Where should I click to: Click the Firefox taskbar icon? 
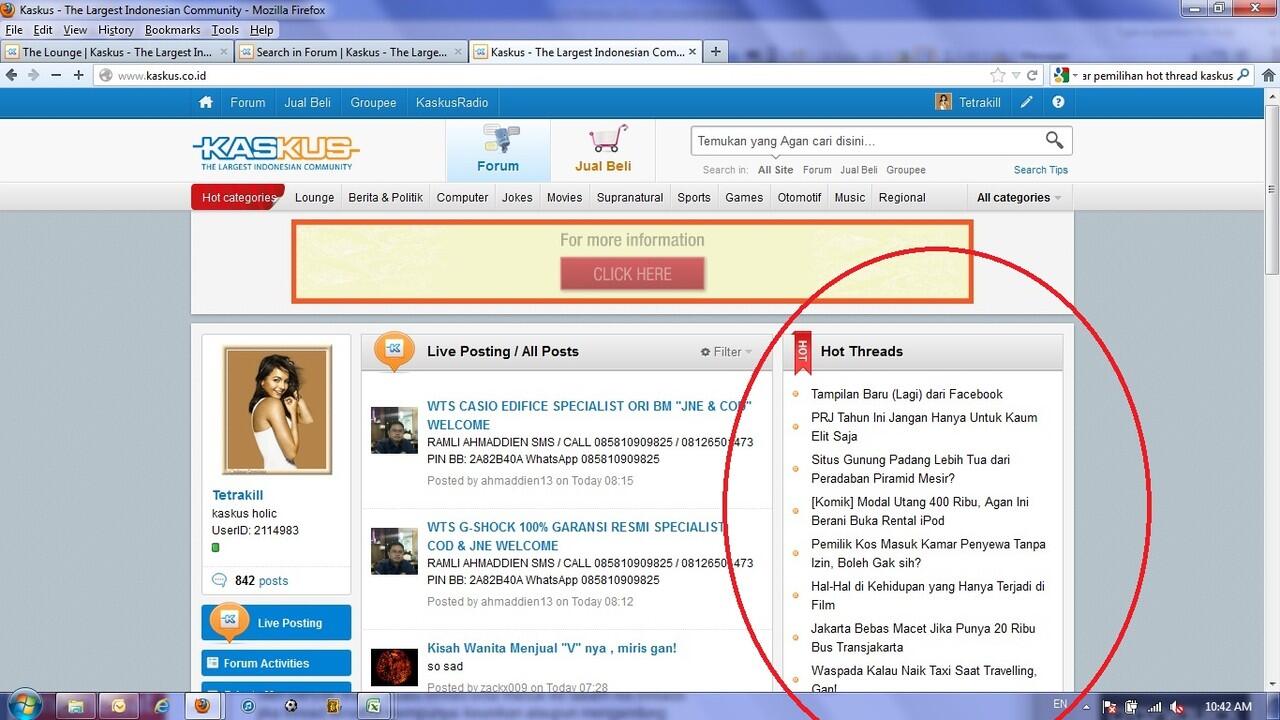(203, 705)
